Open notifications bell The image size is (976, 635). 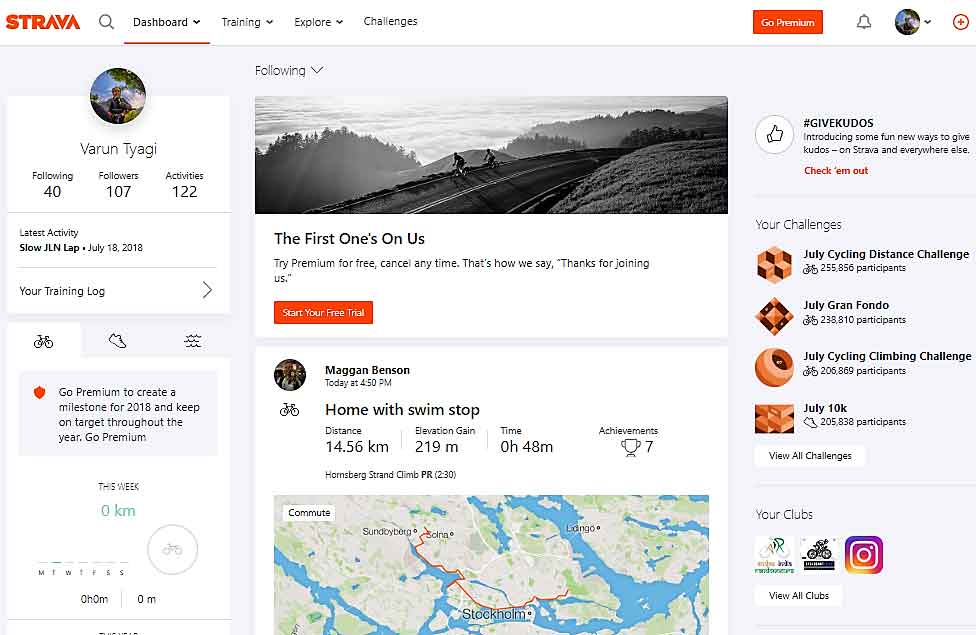pyautogui.click(x=864, y=22)
